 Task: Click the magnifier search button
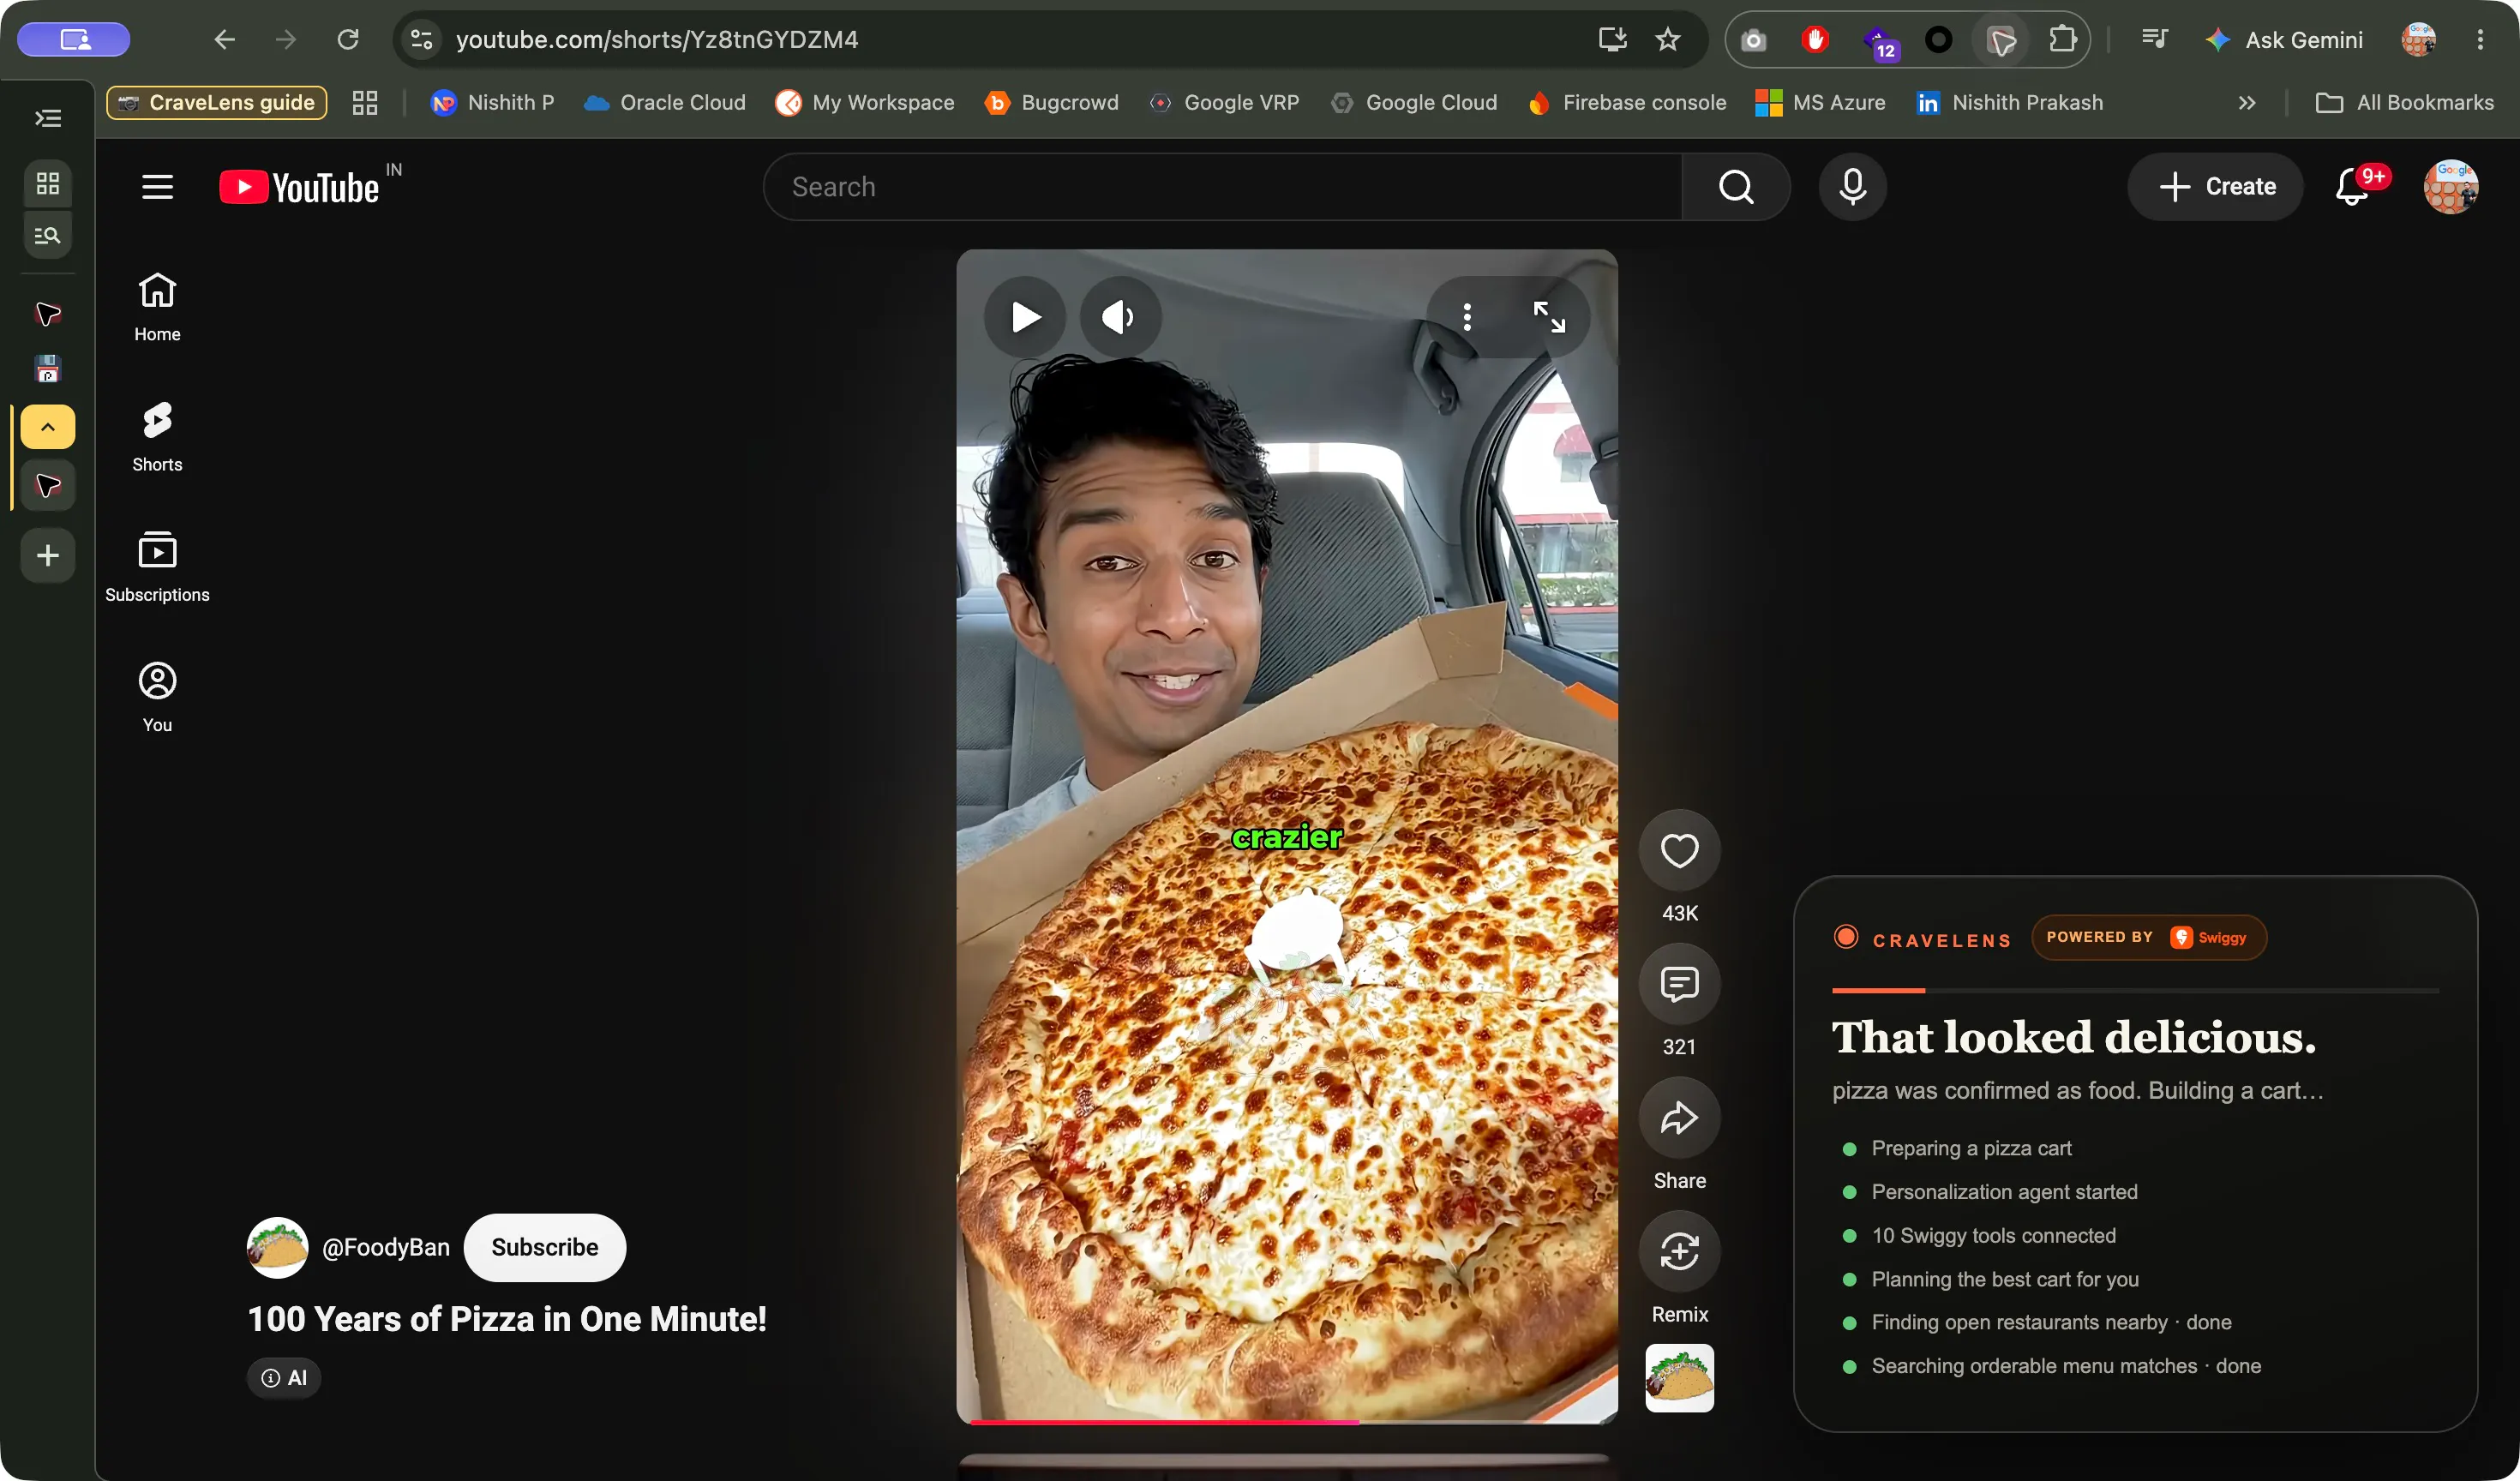coord(1736,187)
